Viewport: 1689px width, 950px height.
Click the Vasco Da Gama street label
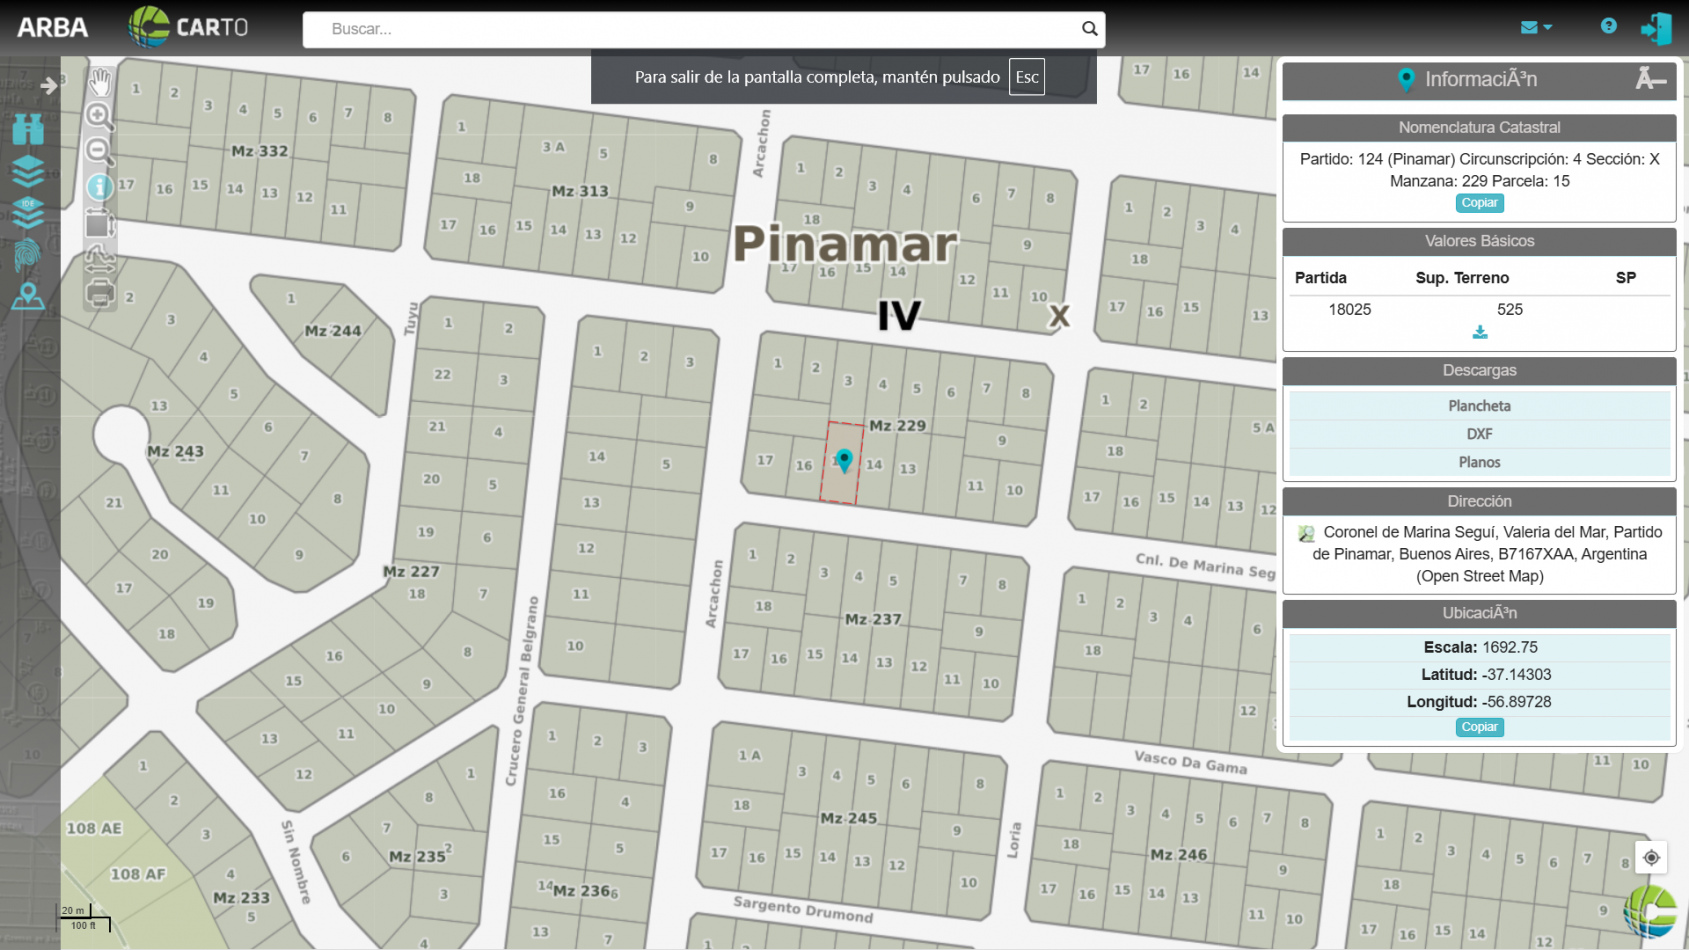point(1190,762)
